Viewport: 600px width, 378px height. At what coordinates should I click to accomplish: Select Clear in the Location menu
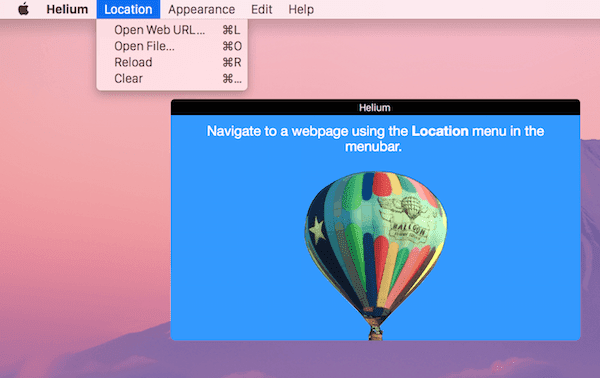point(172,78)
